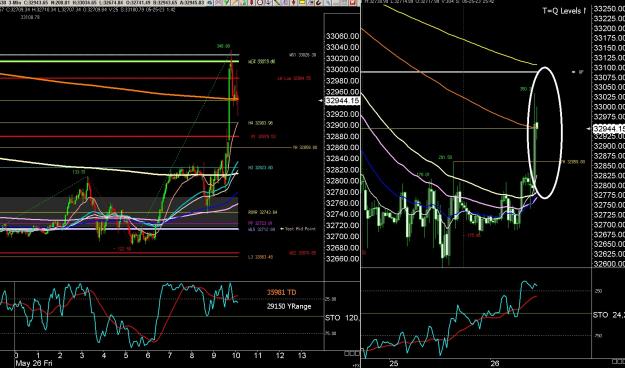Click the STO 120 indicator label on left chart

[x=342, y=318]
